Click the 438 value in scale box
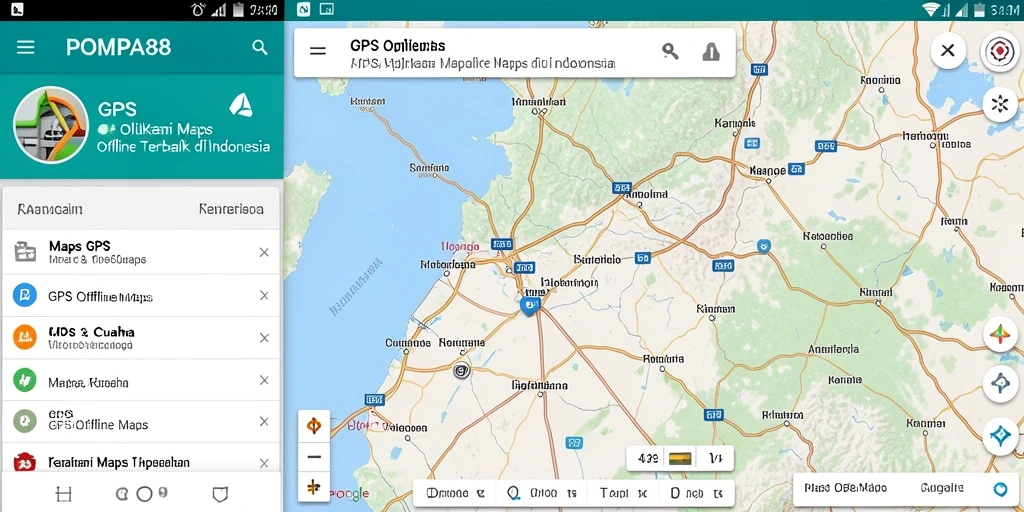 coord(647,458)
